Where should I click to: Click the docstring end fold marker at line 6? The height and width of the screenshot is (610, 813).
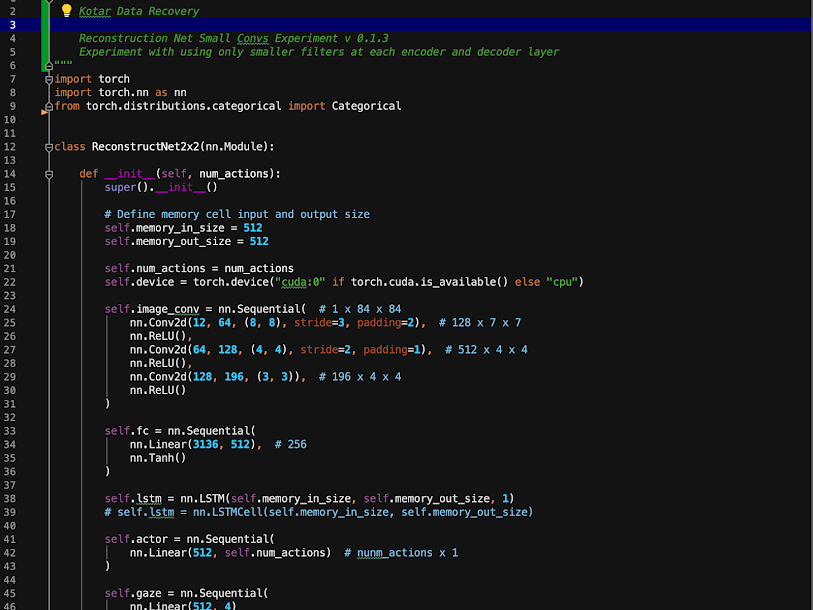(x=49, y=66)
